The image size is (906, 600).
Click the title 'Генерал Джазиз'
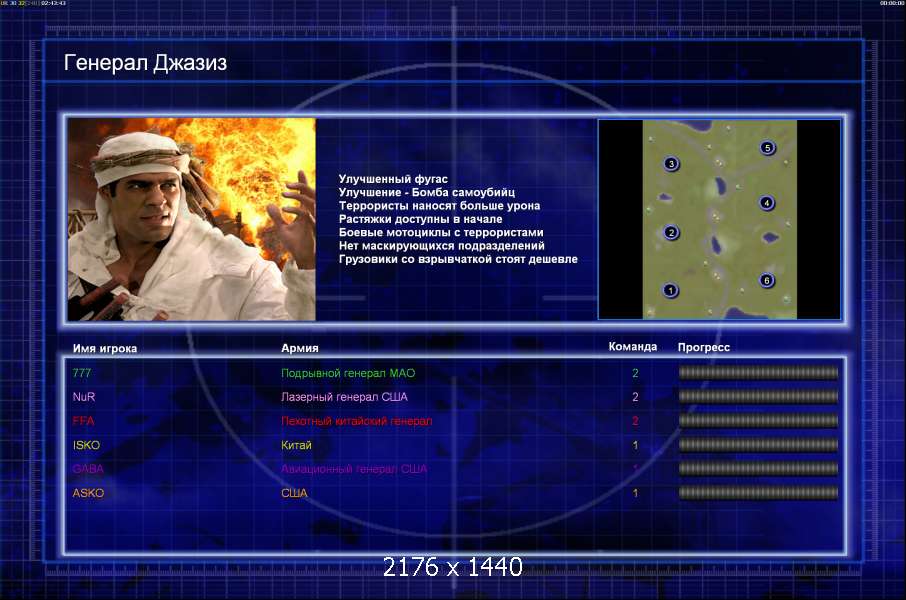pyautogui.click(x=145, y=62)
